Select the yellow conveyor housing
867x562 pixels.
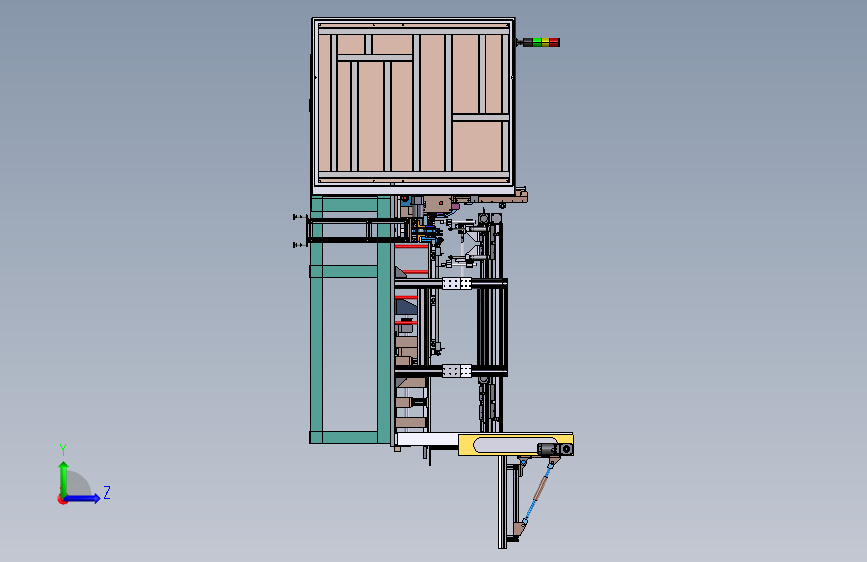(515, 445)
